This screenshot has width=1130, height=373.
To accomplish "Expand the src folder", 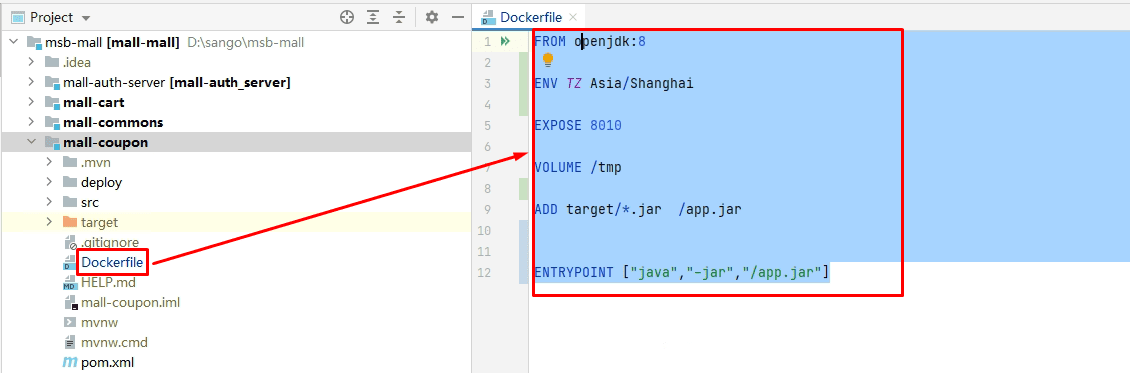I will pos(49,202).
